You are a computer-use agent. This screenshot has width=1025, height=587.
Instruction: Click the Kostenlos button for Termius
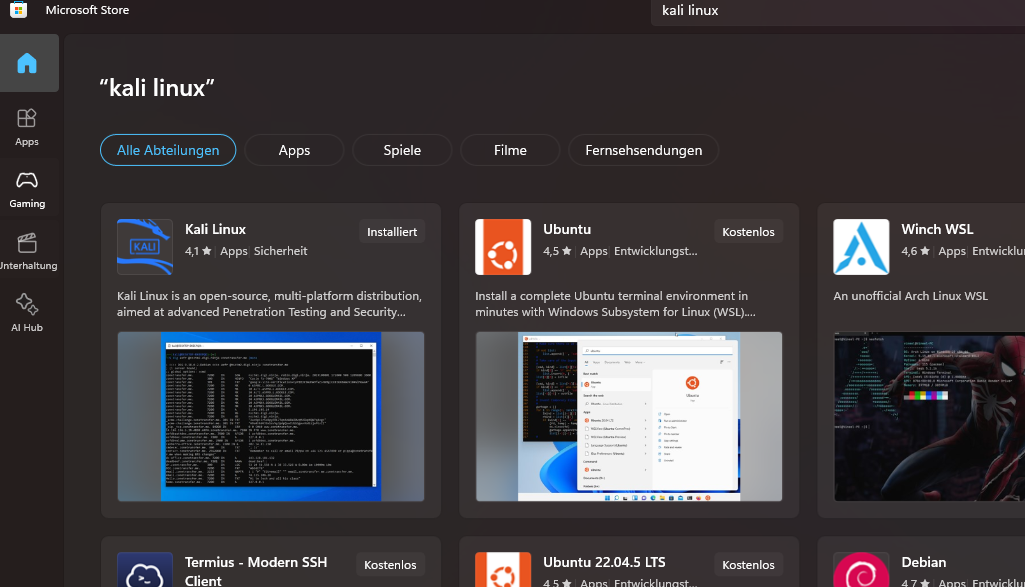click(x=390, y=564)
